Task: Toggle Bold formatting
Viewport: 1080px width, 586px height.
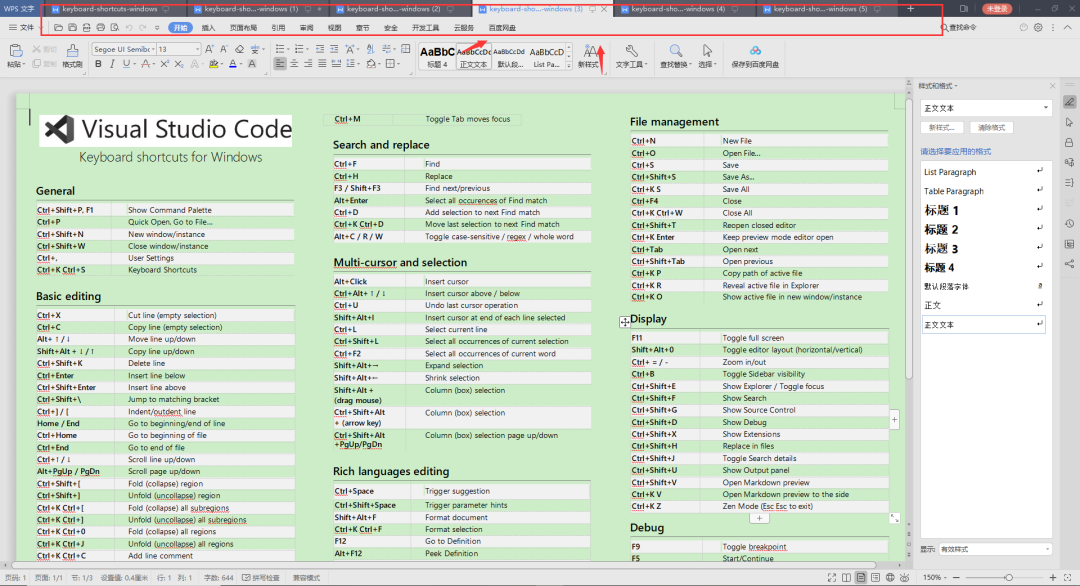Action: [x=98, y=64]
